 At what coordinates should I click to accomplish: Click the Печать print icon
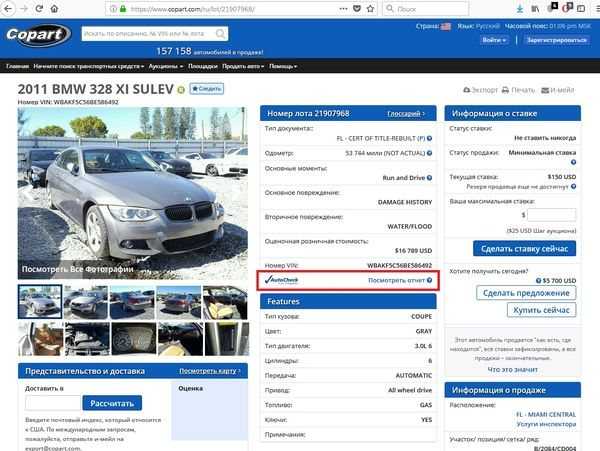click(x=505, y=90)
